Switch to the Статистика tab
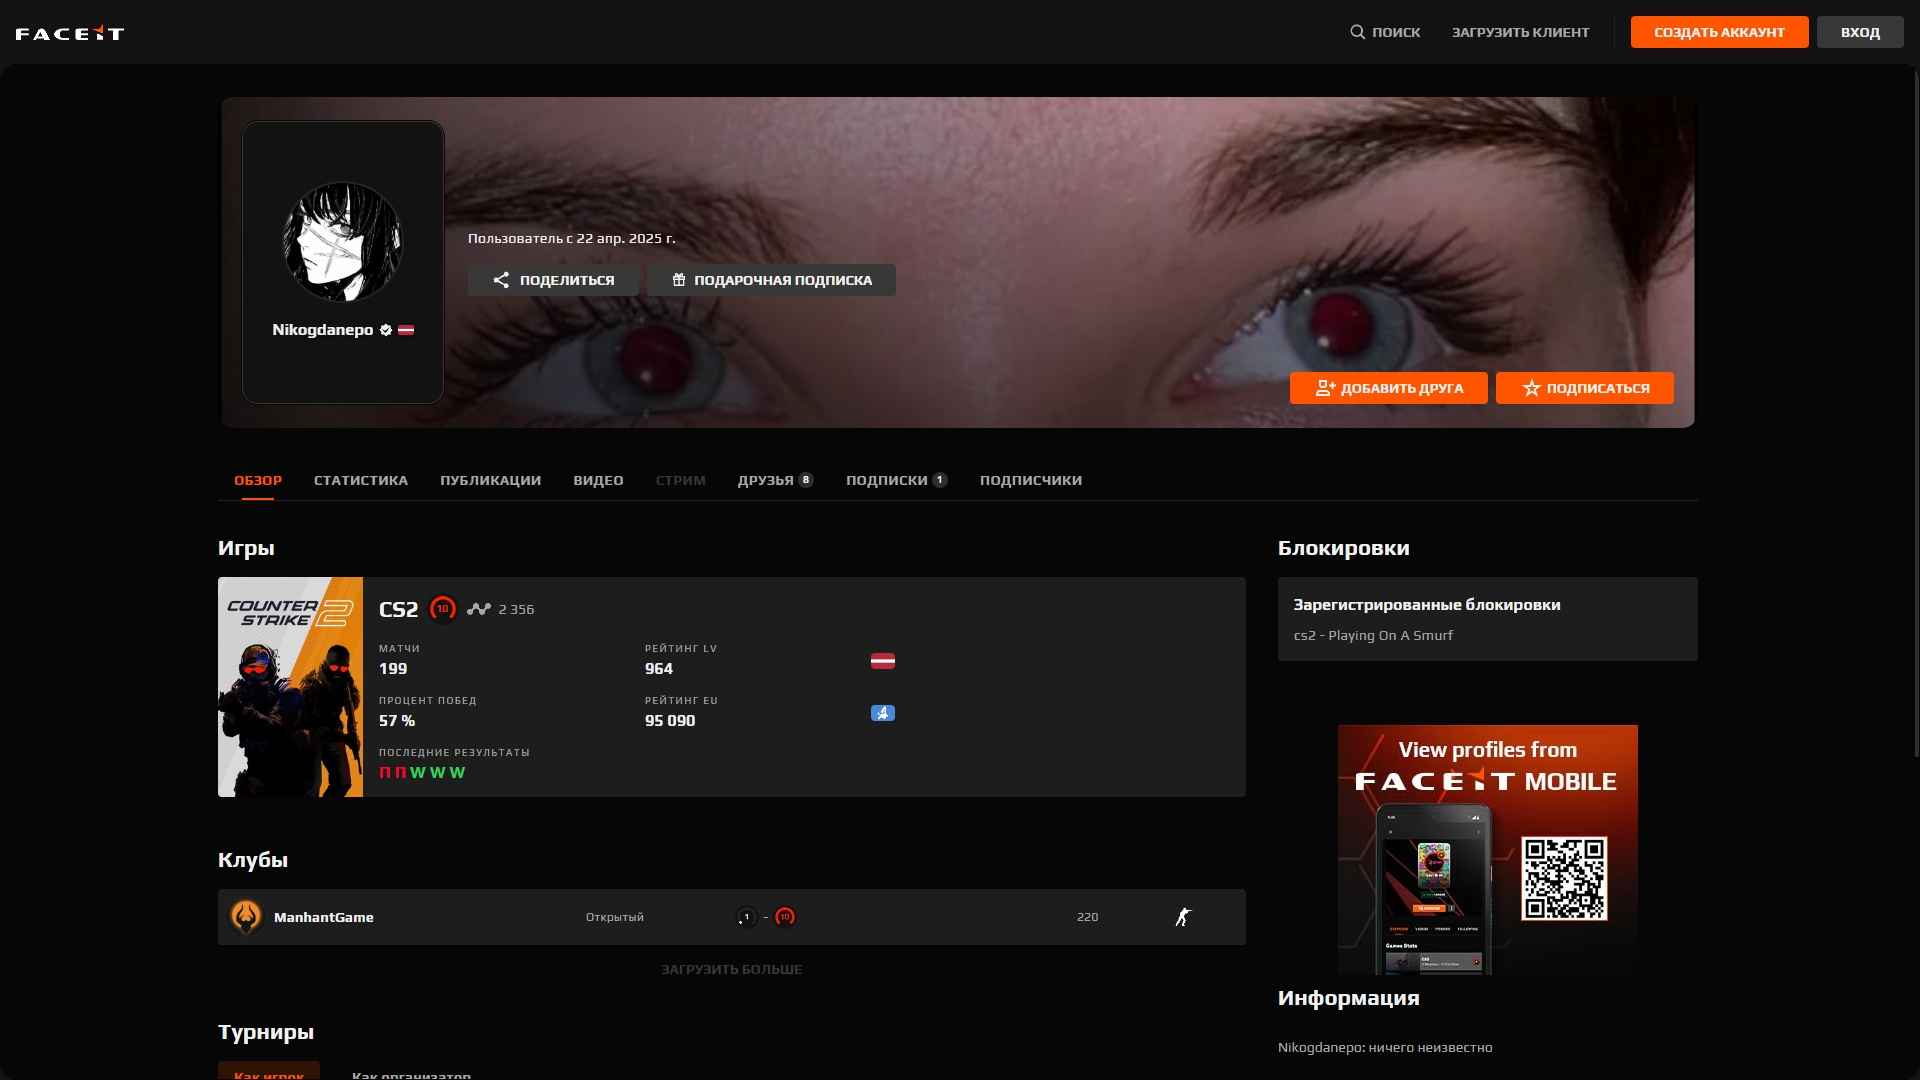The height and width of the screenshot is (1080, 1920). point(361,480)
